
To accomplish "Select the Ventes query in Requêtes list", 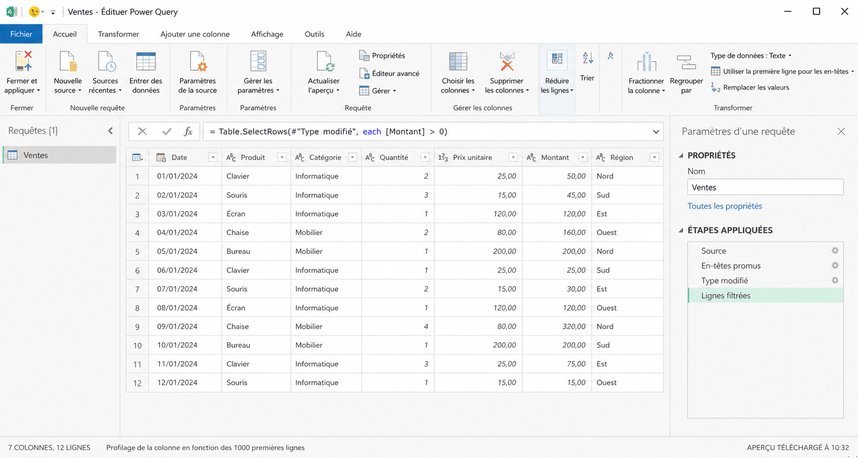I will 60,155.
